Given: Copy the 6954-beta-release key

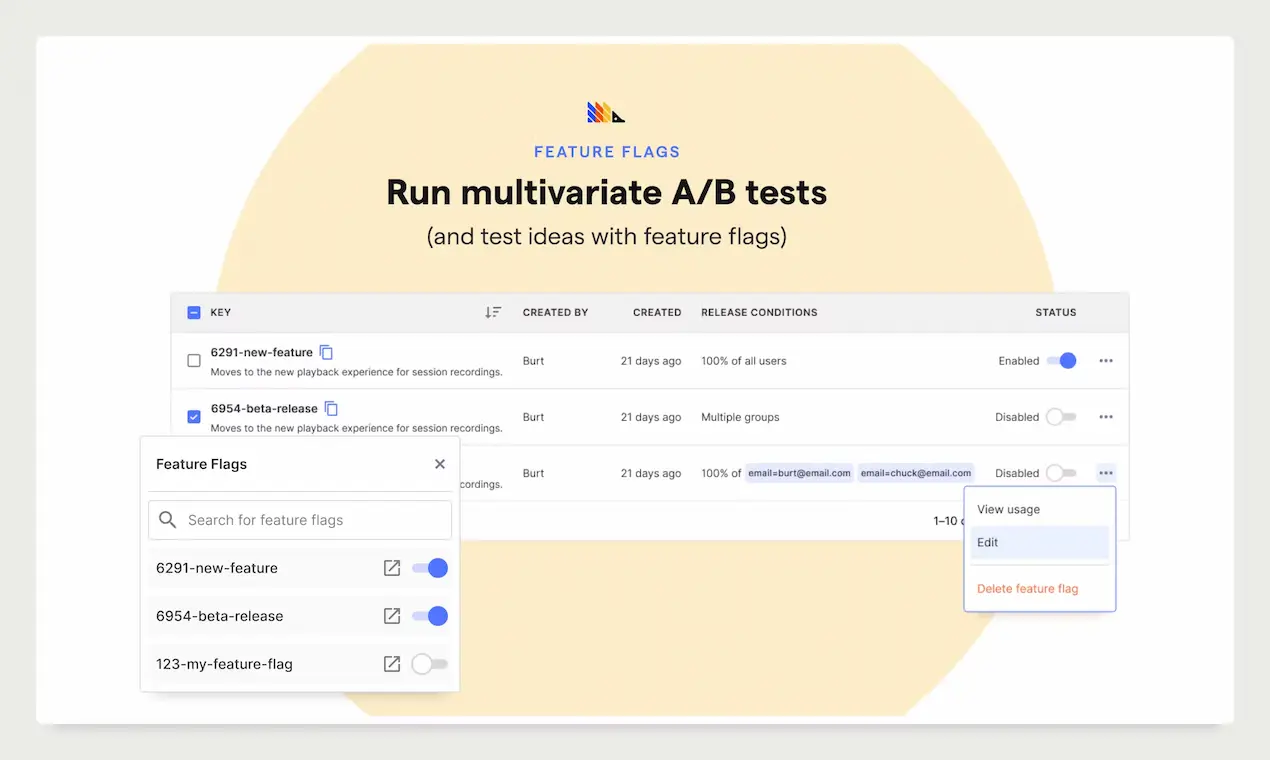Looking at the screenshot, I should (331, 408).
